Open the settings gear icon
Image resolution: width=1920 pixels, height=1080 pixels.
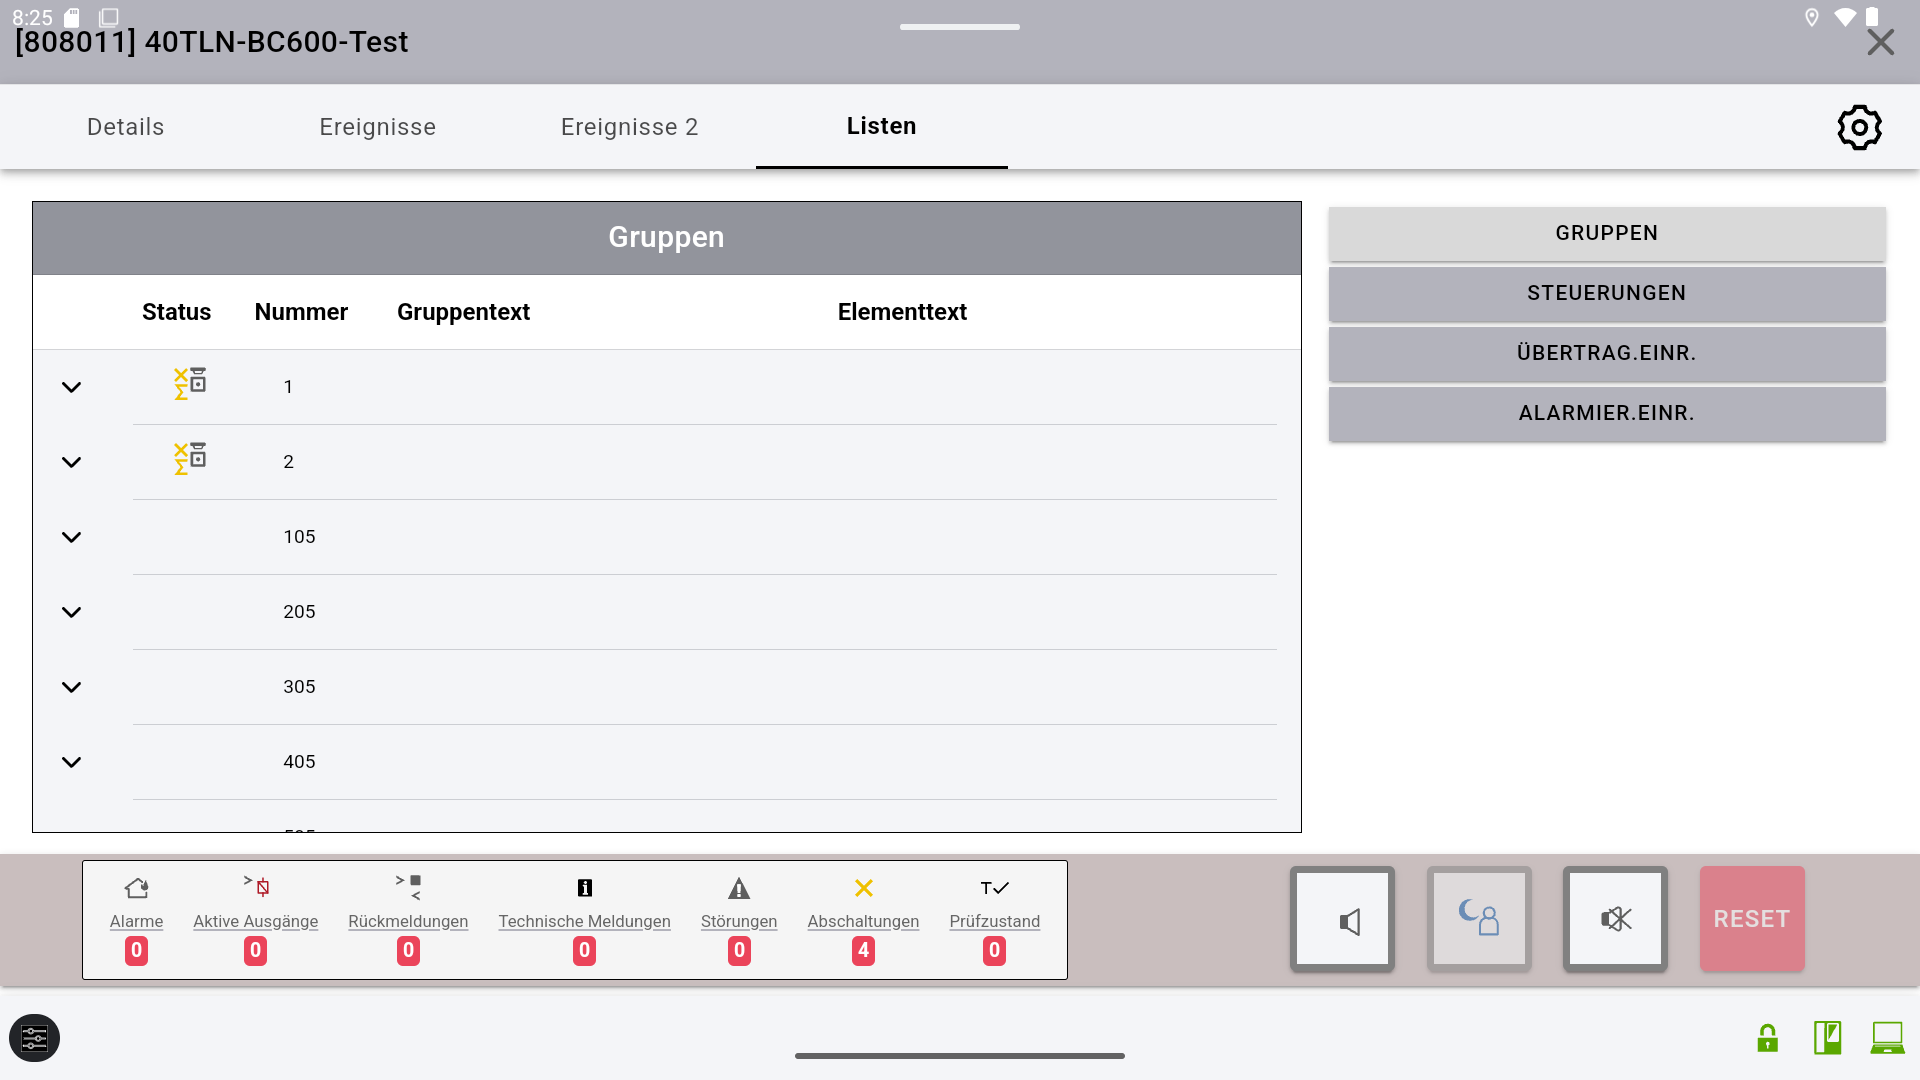pos(1859,127)
